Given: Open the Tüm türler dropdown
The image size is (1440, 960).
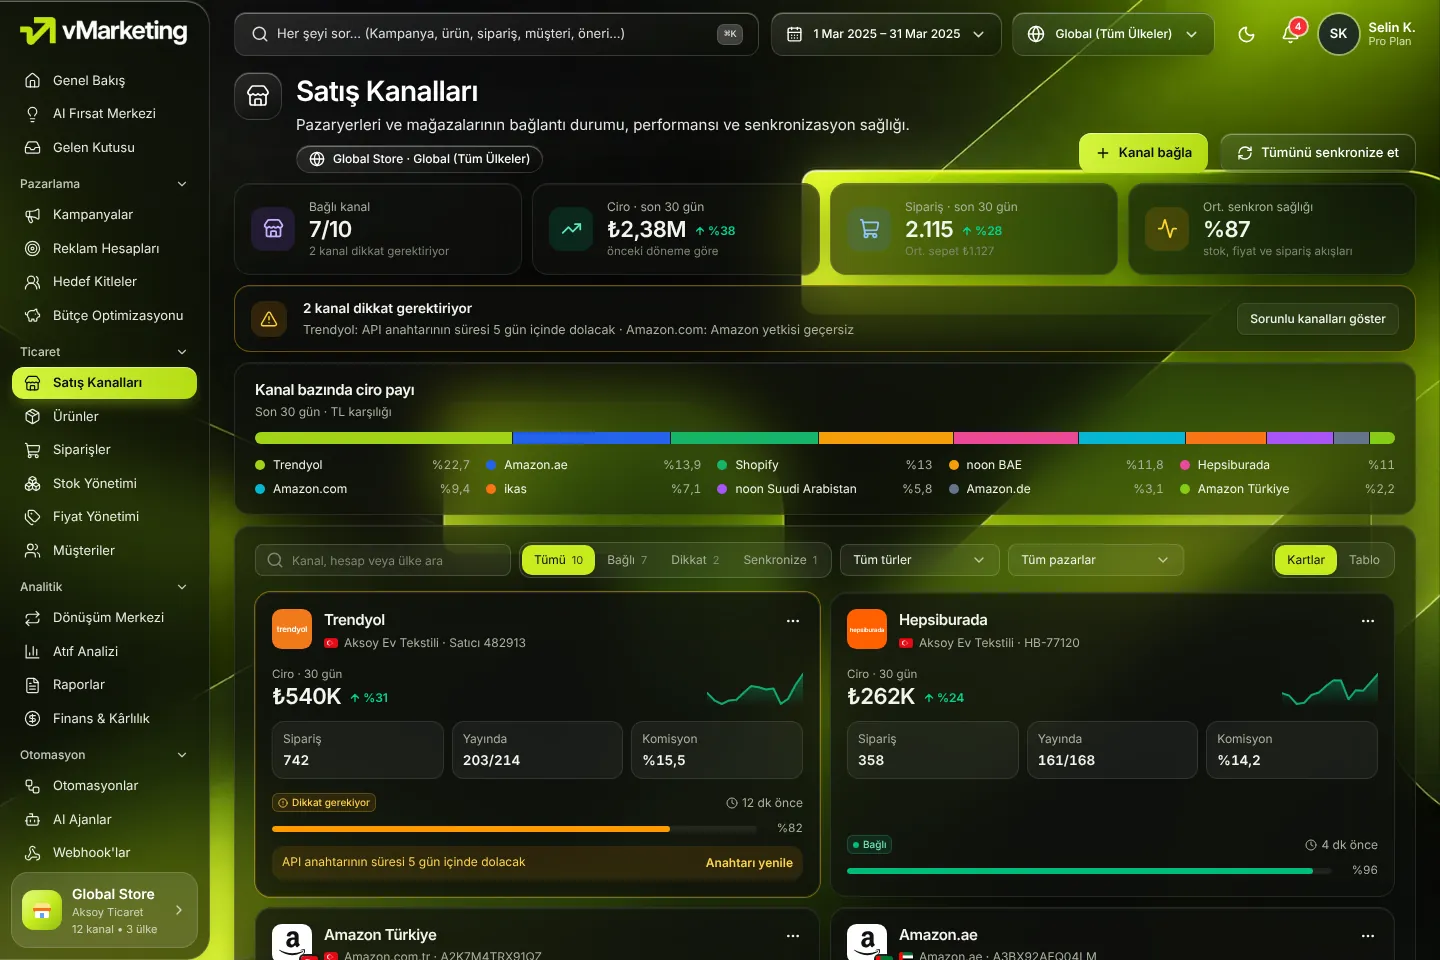Looking at the screenshot, I should click(920, 560).
